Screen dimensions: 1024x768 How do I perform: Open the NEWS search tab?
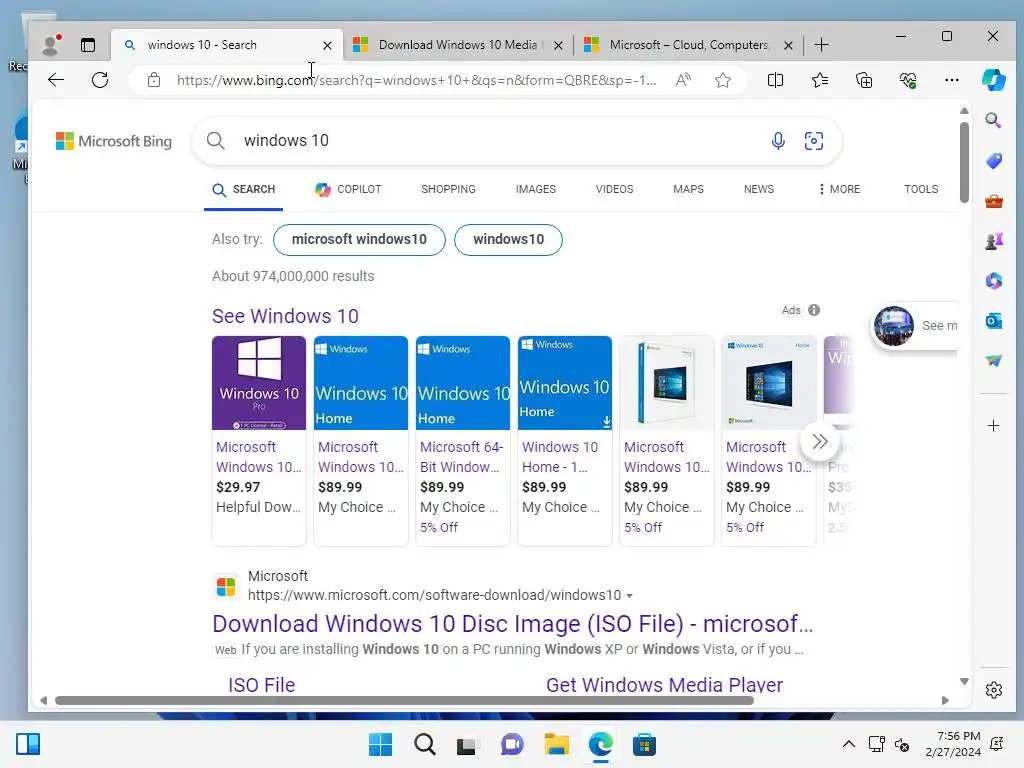758,189
